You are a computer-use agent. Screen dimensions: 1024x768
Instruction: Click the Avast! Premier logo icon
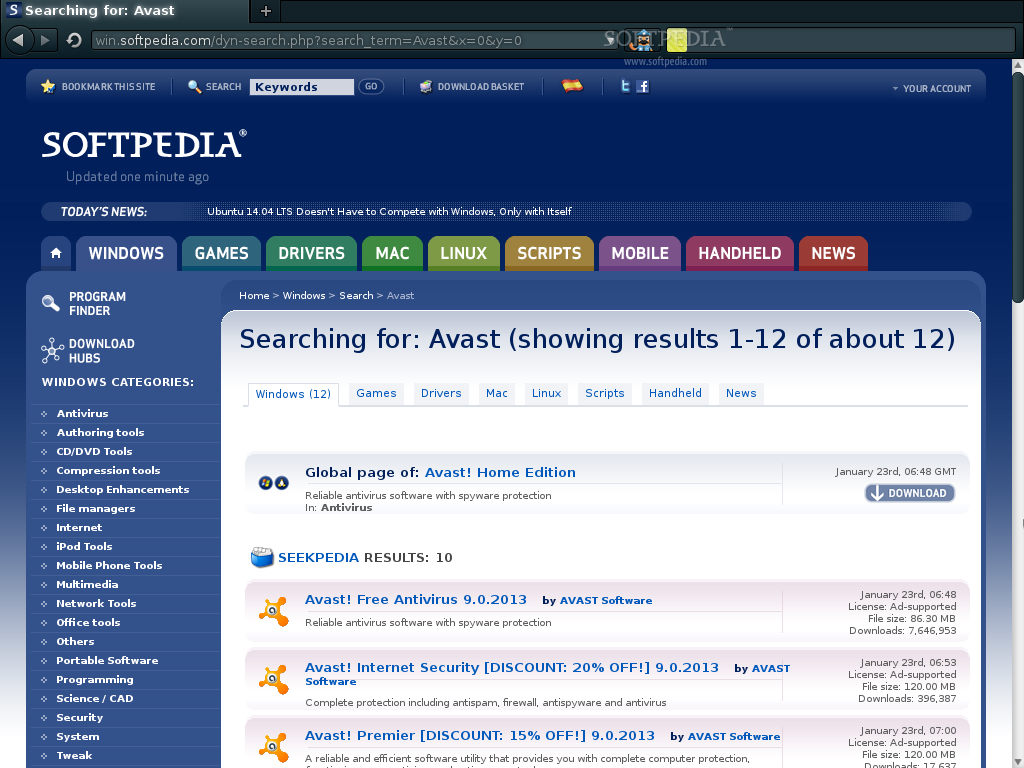[x=274, y=747]
